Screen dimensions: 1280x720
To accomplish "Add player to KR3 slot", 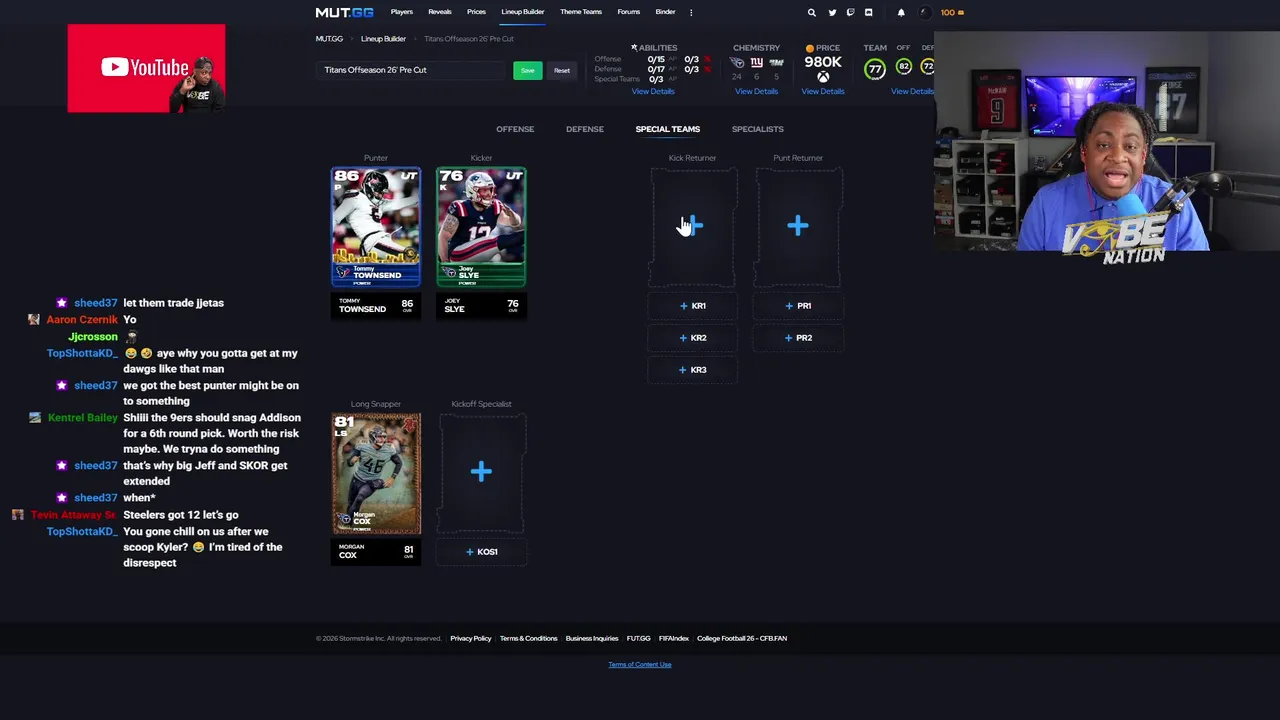I will [x=693, y=370].
